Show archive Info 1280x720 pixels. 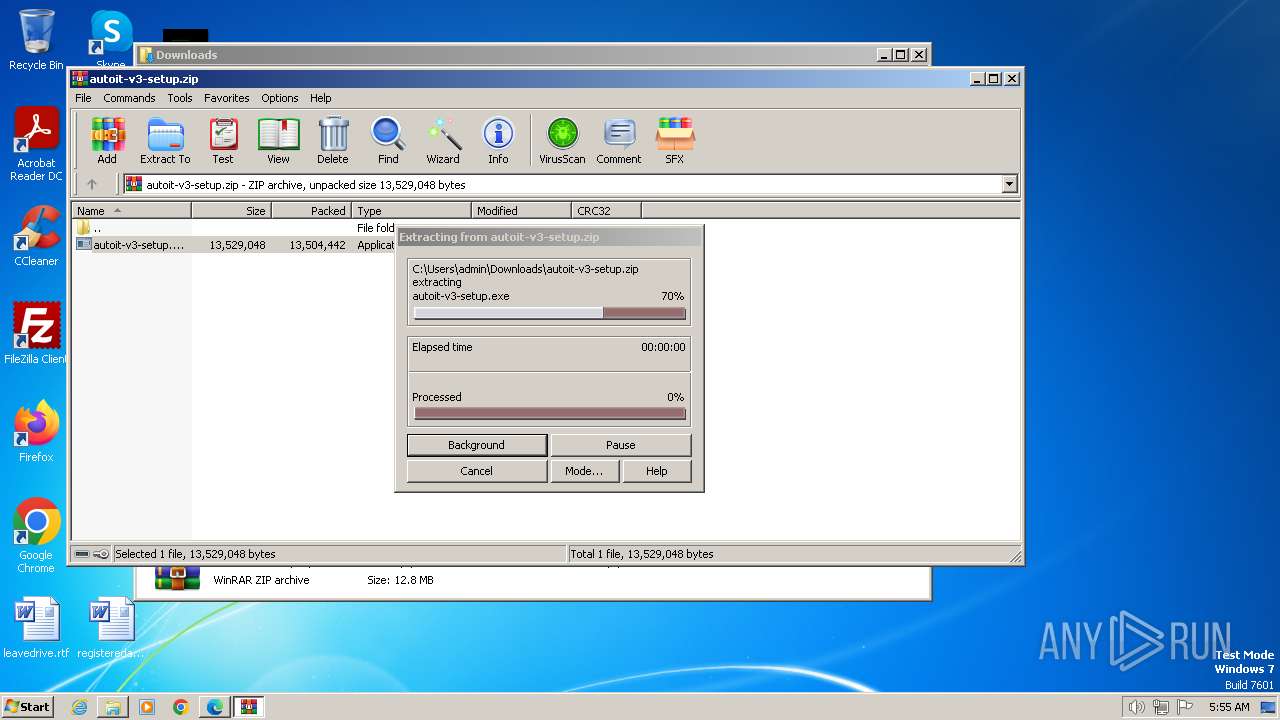point(498,140)
